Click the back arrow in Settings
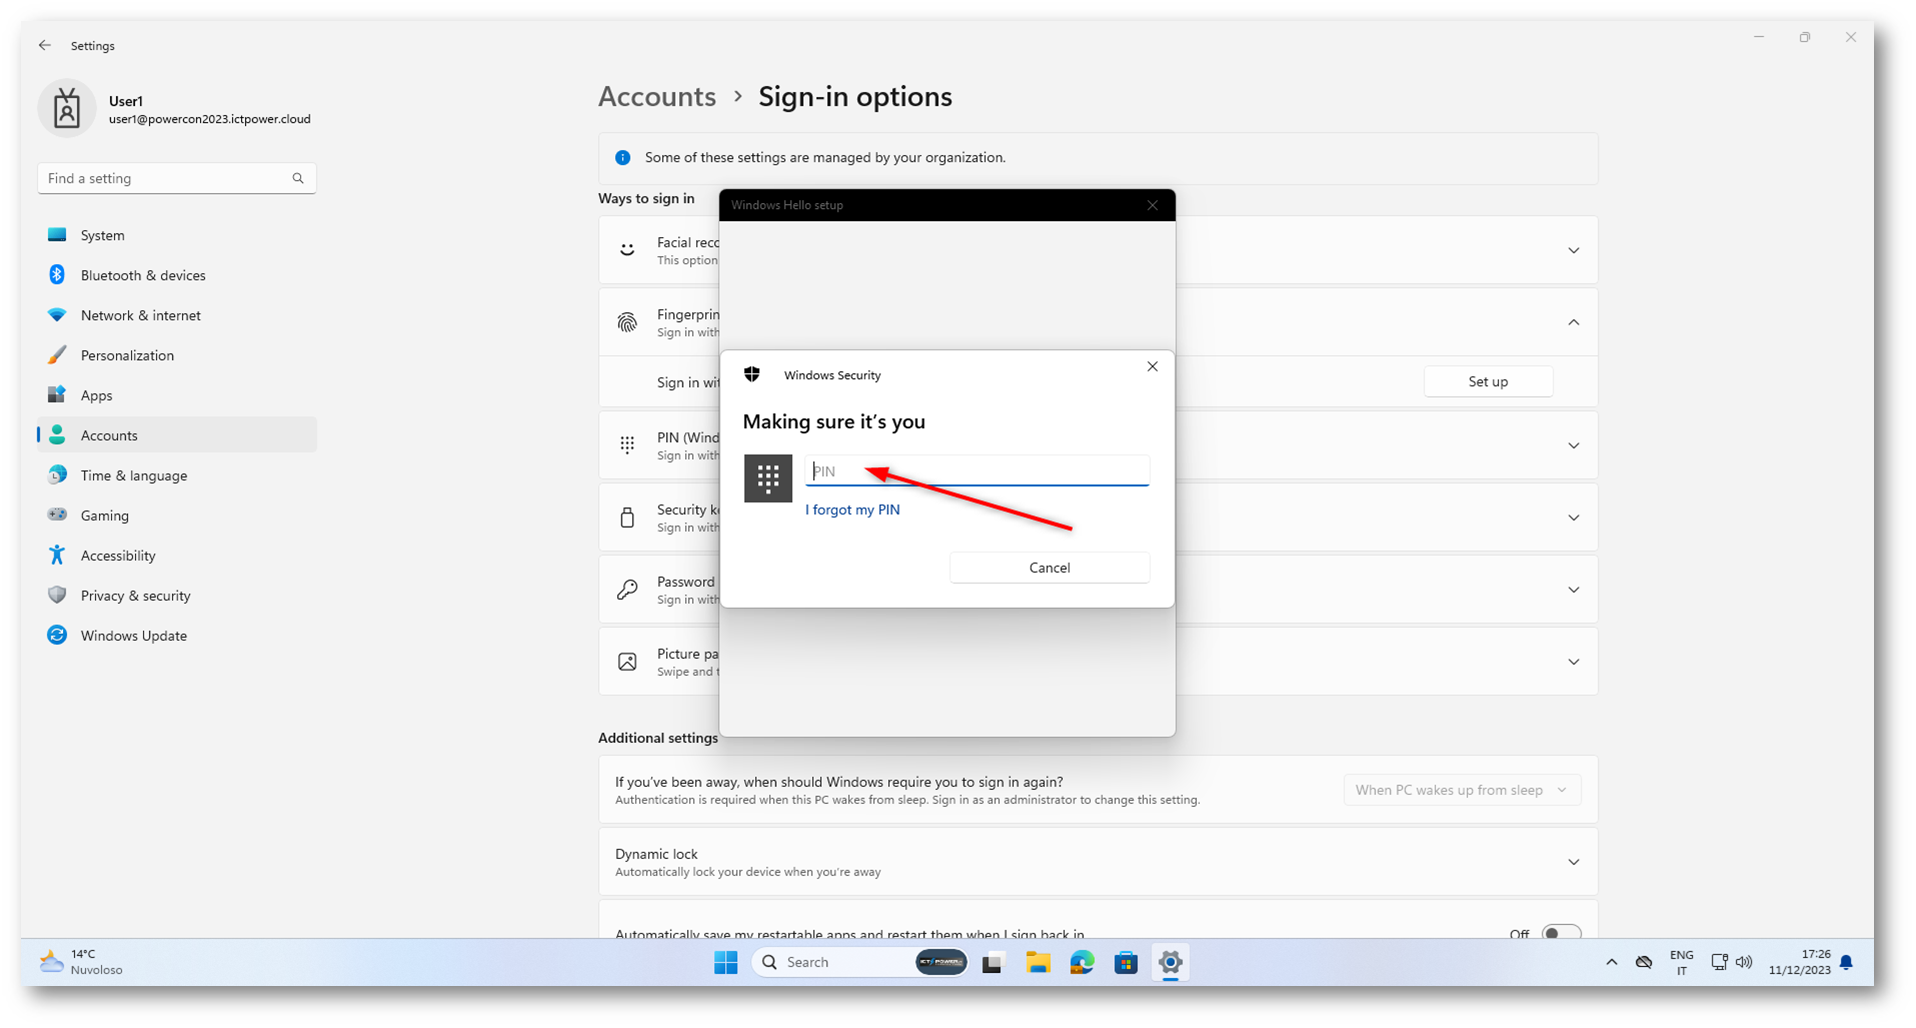Image resolution: width=1916 pixels, height=1028 pixels. 45,46
